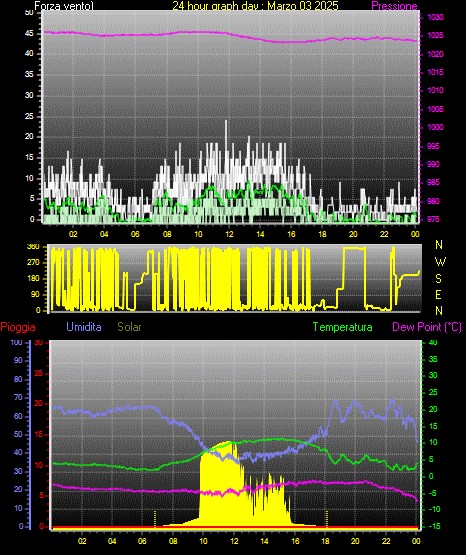Click the 'Forza vento)' chart label
The width and height of the screenshot is (466, 555).
click(64, 6)
